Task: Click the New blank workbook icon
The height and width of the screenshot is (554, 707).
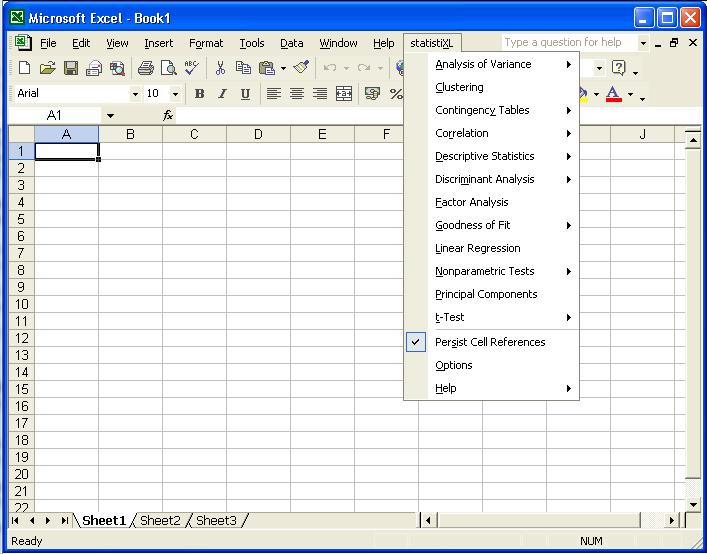Action: (24, 68)
